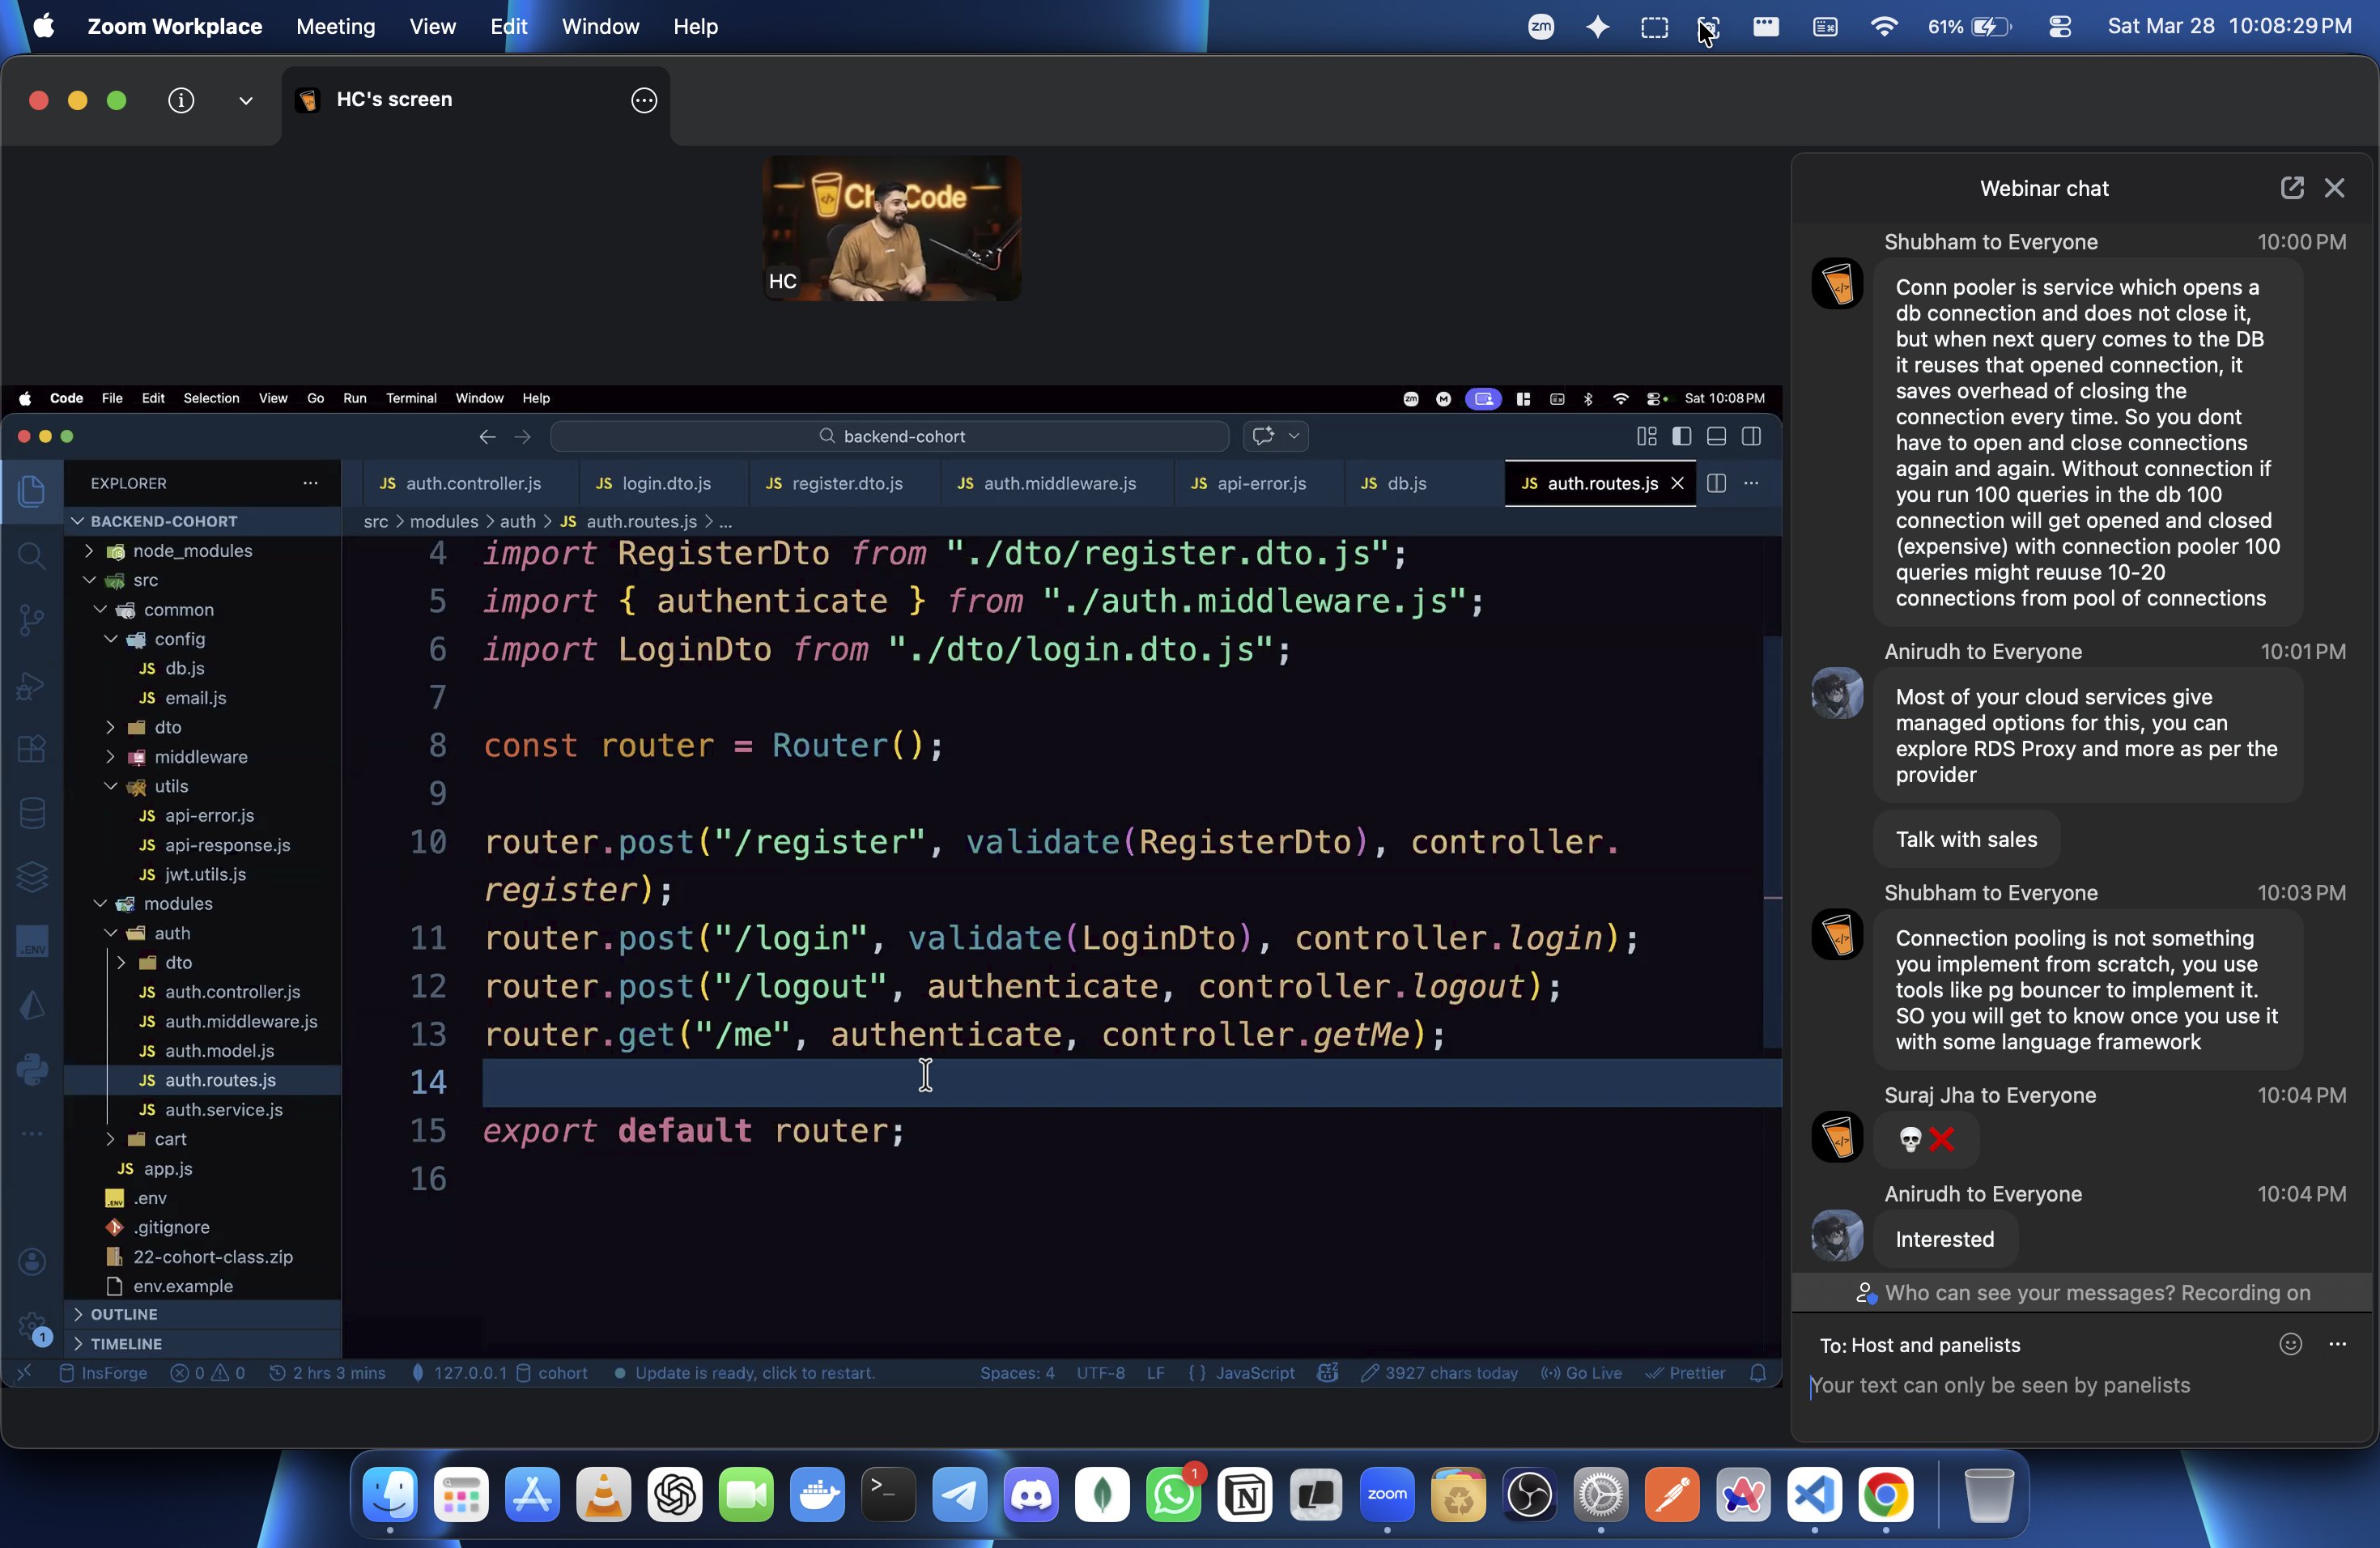Open chat more options ellipsis
Screen dimensions: 2380x1548
point(2337,1344)
